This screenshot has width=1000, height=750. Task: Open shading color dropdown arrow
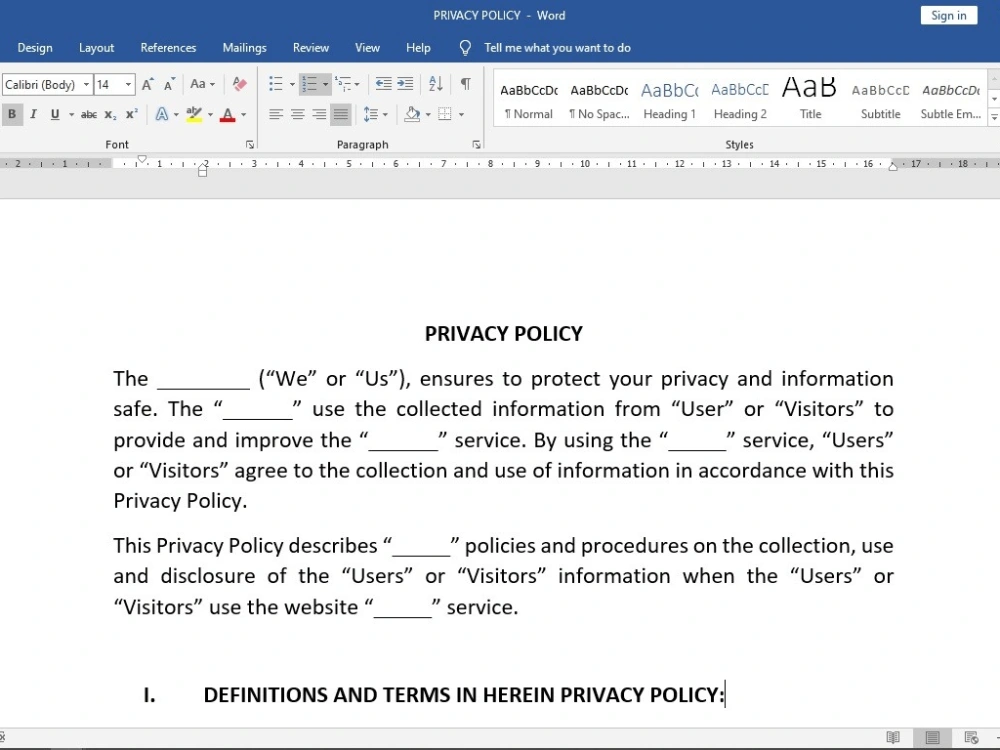(428, 115)
